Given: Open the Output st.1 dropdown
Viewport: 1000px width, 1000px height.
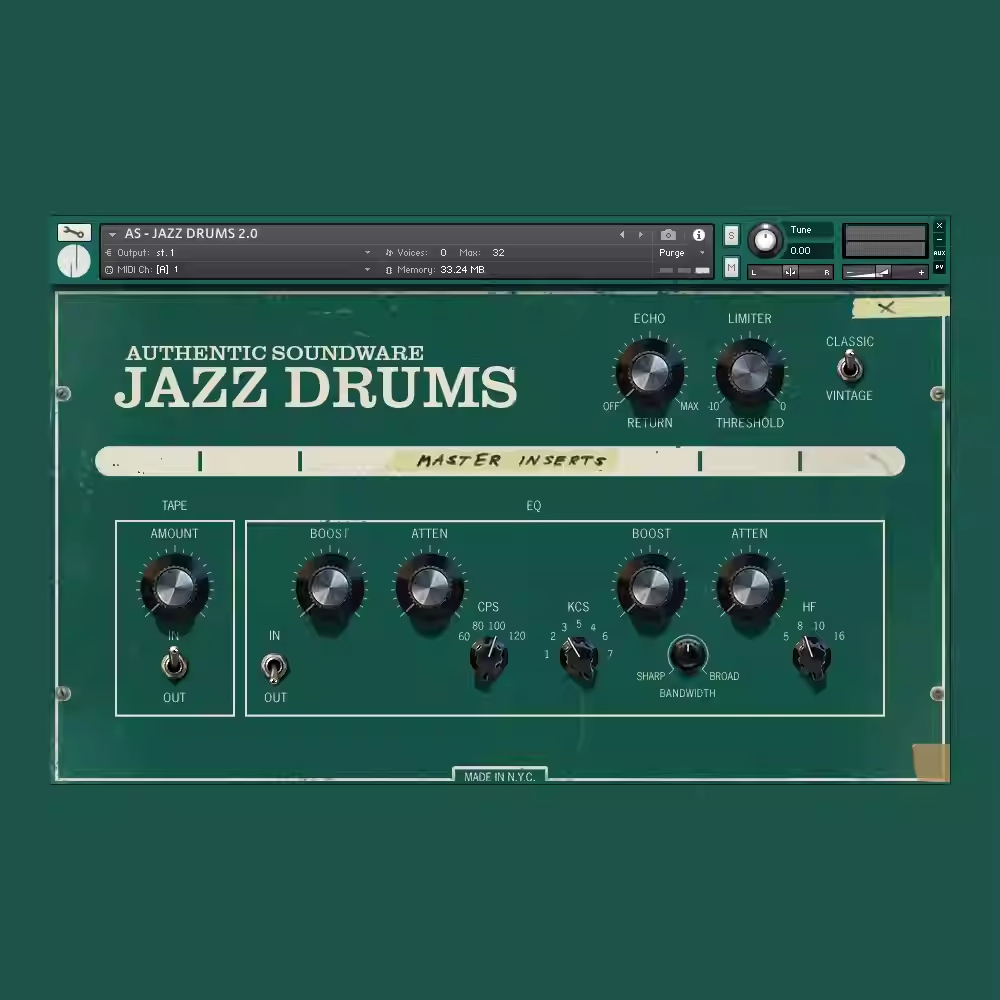Looking at the screenshot, I should (x=238, y=253).
